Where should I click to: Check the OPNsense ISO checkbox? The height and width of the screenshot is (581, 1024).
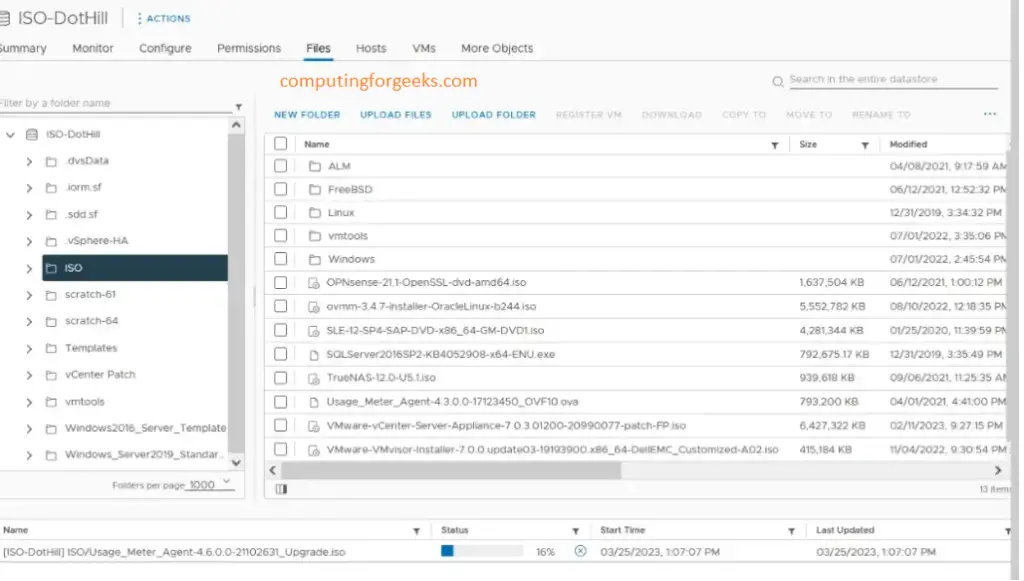pyautogui.click(x=280, y=283)
